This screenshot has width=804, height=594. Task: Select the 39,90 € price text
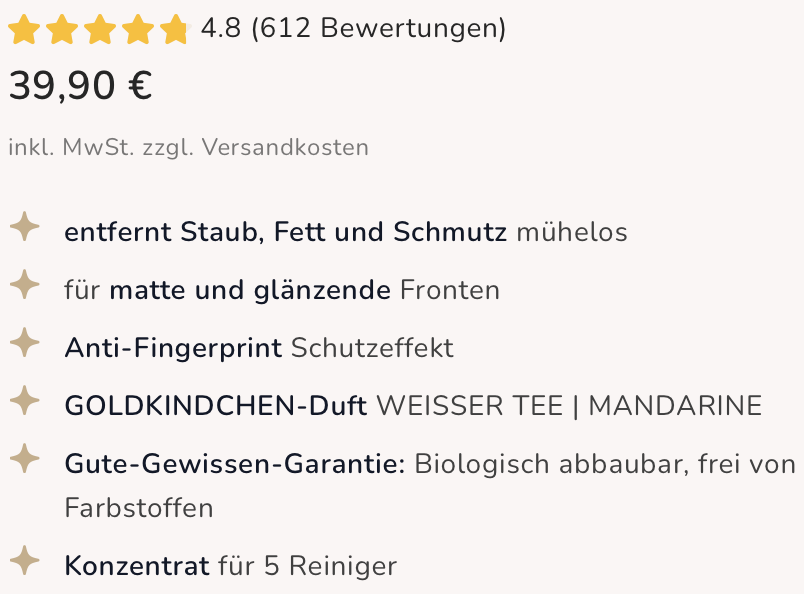pos(81,86)
